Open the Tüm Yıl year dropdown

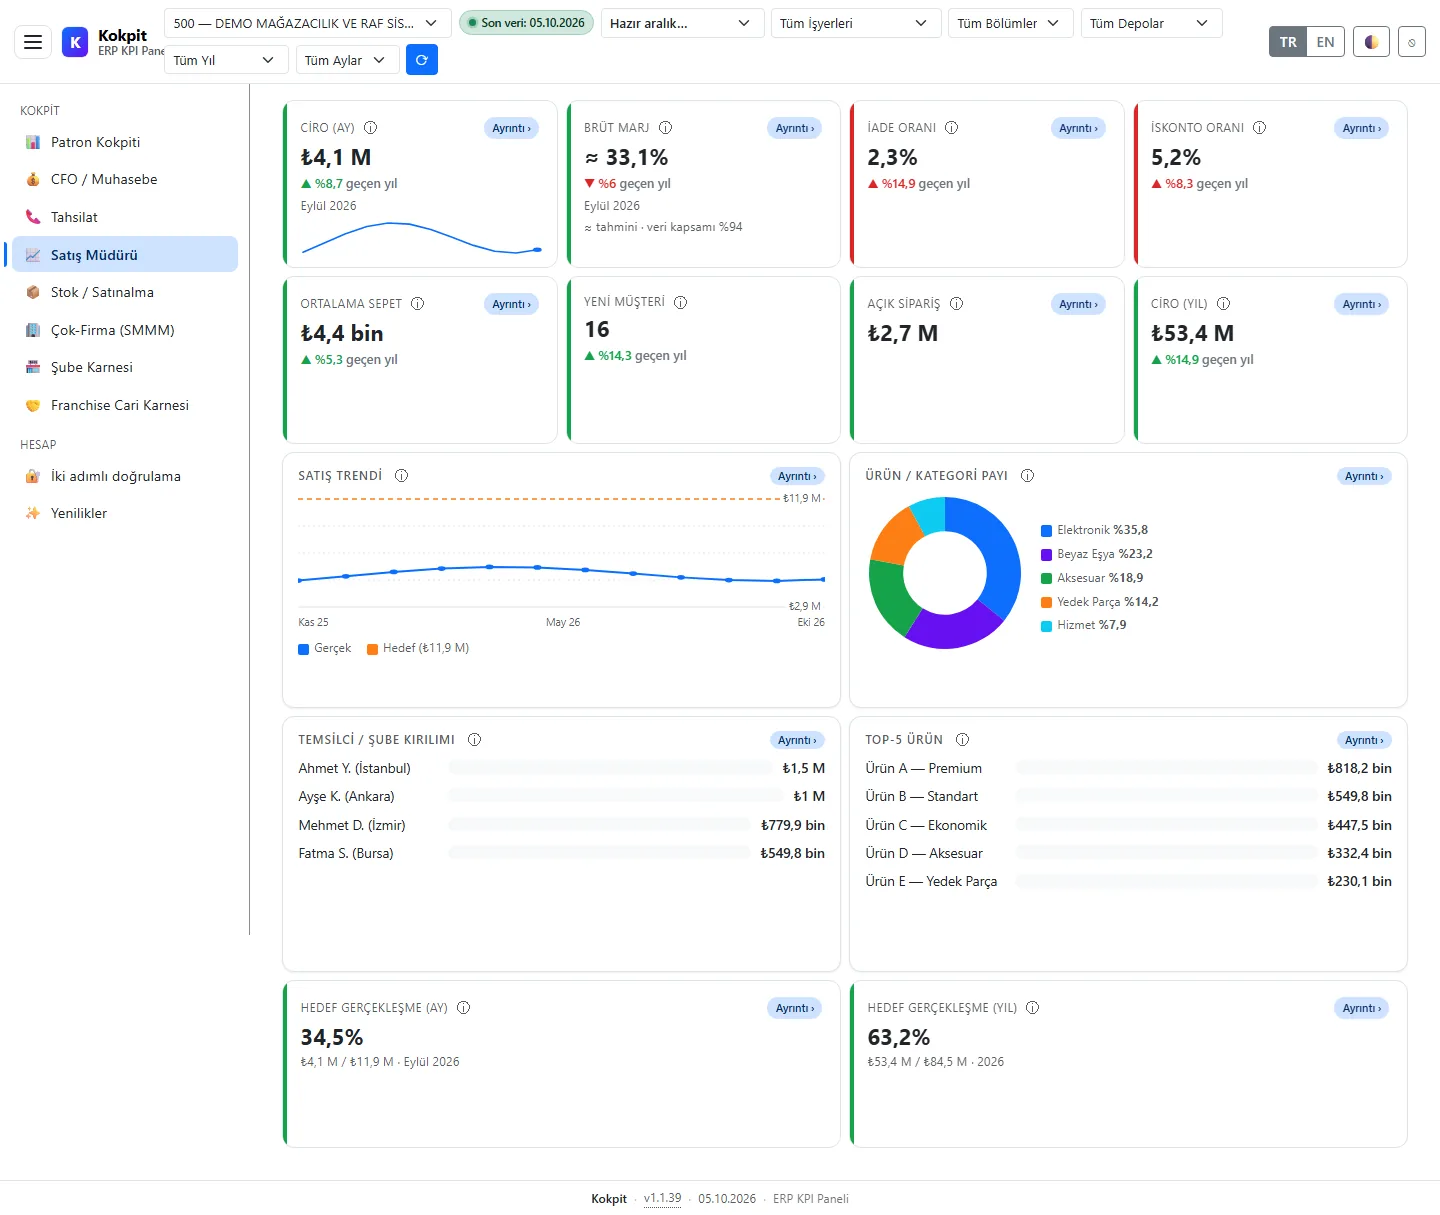pos(226,60)
